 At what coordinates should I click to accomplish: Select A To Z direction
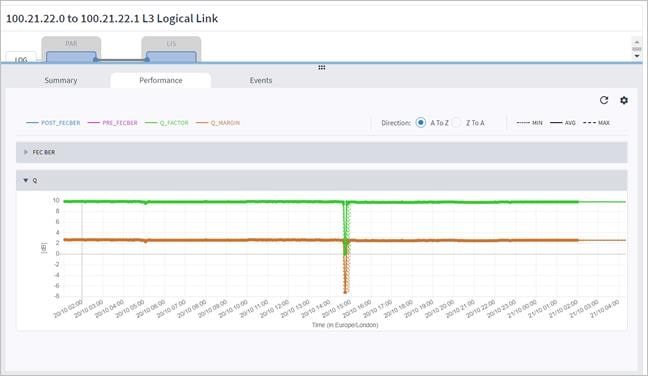point(421,123)
